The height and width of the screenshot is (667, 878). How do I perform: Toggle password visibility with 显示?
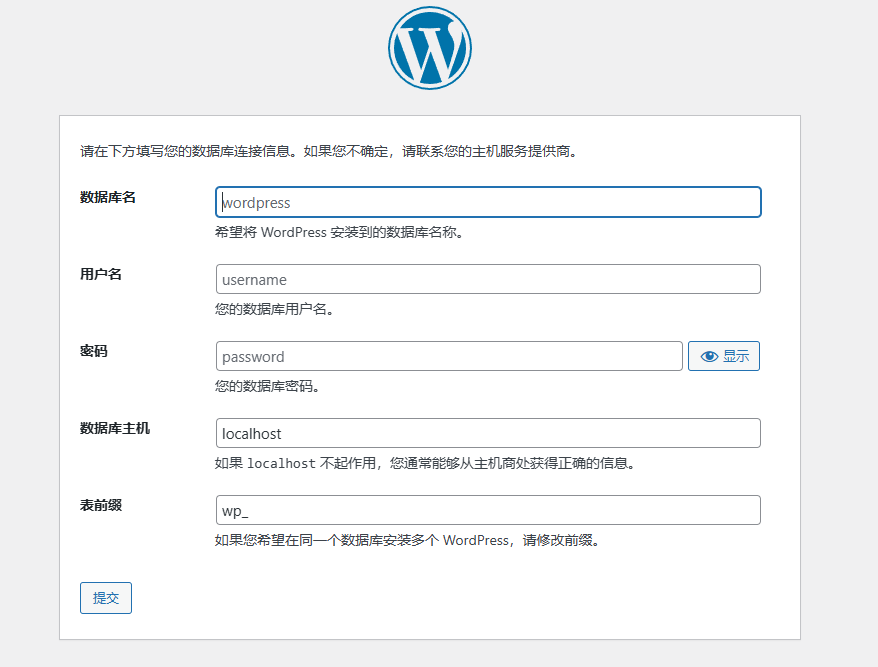(724, 355)
